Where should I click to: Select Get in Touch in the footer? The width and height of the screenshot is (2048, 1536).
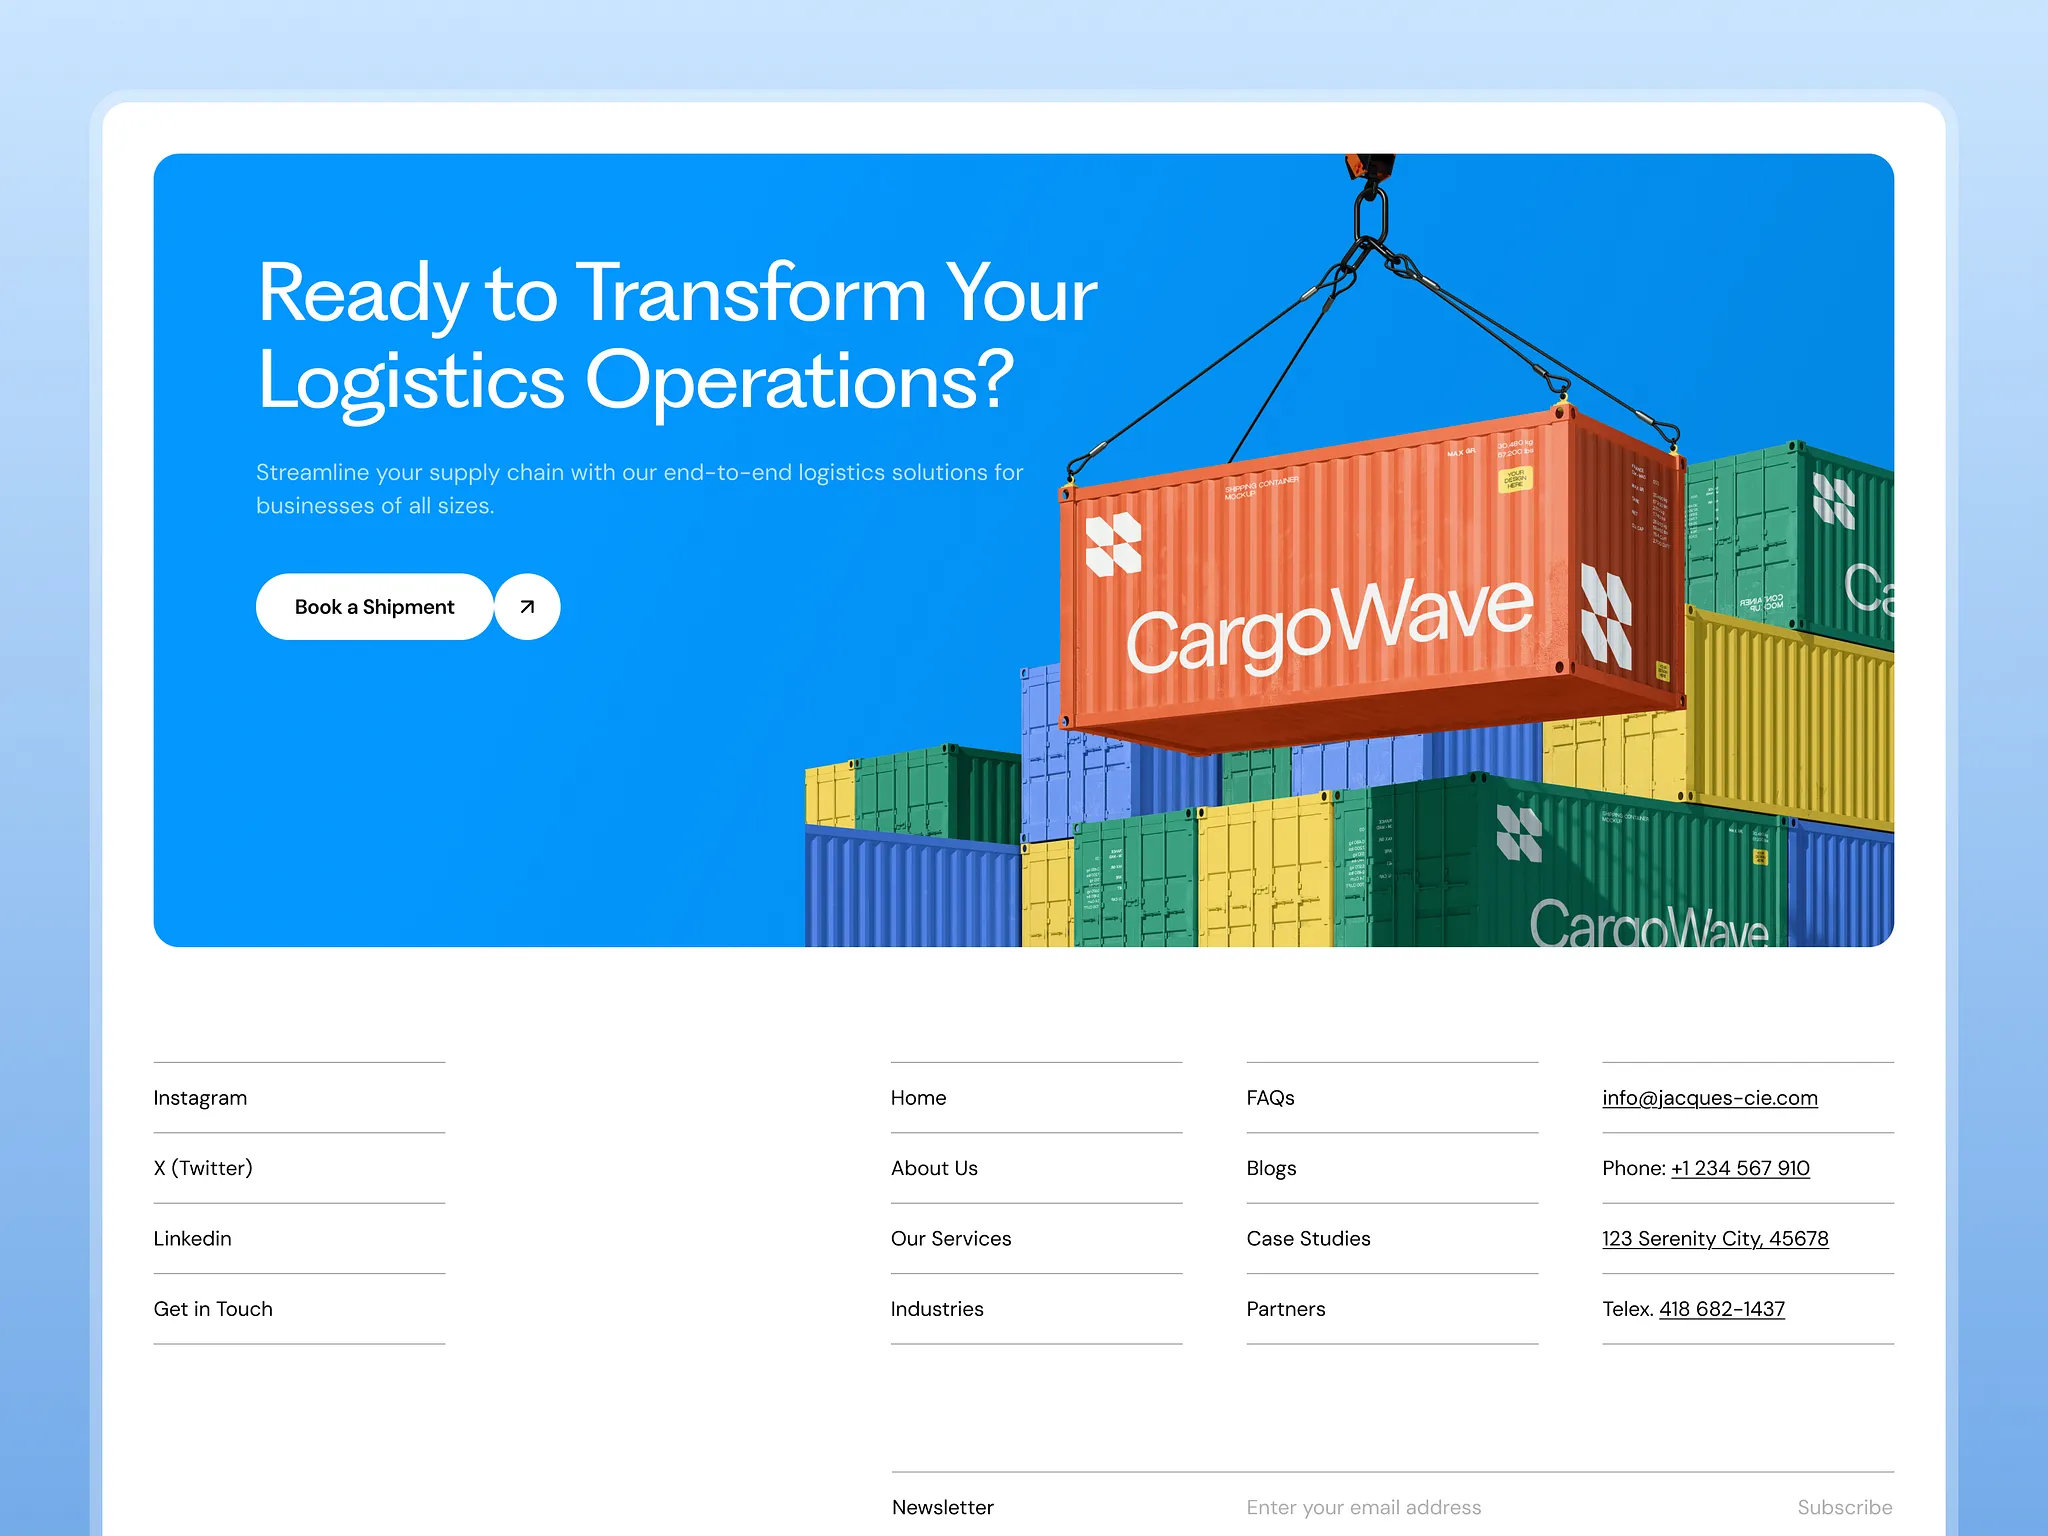point(213,1308)
